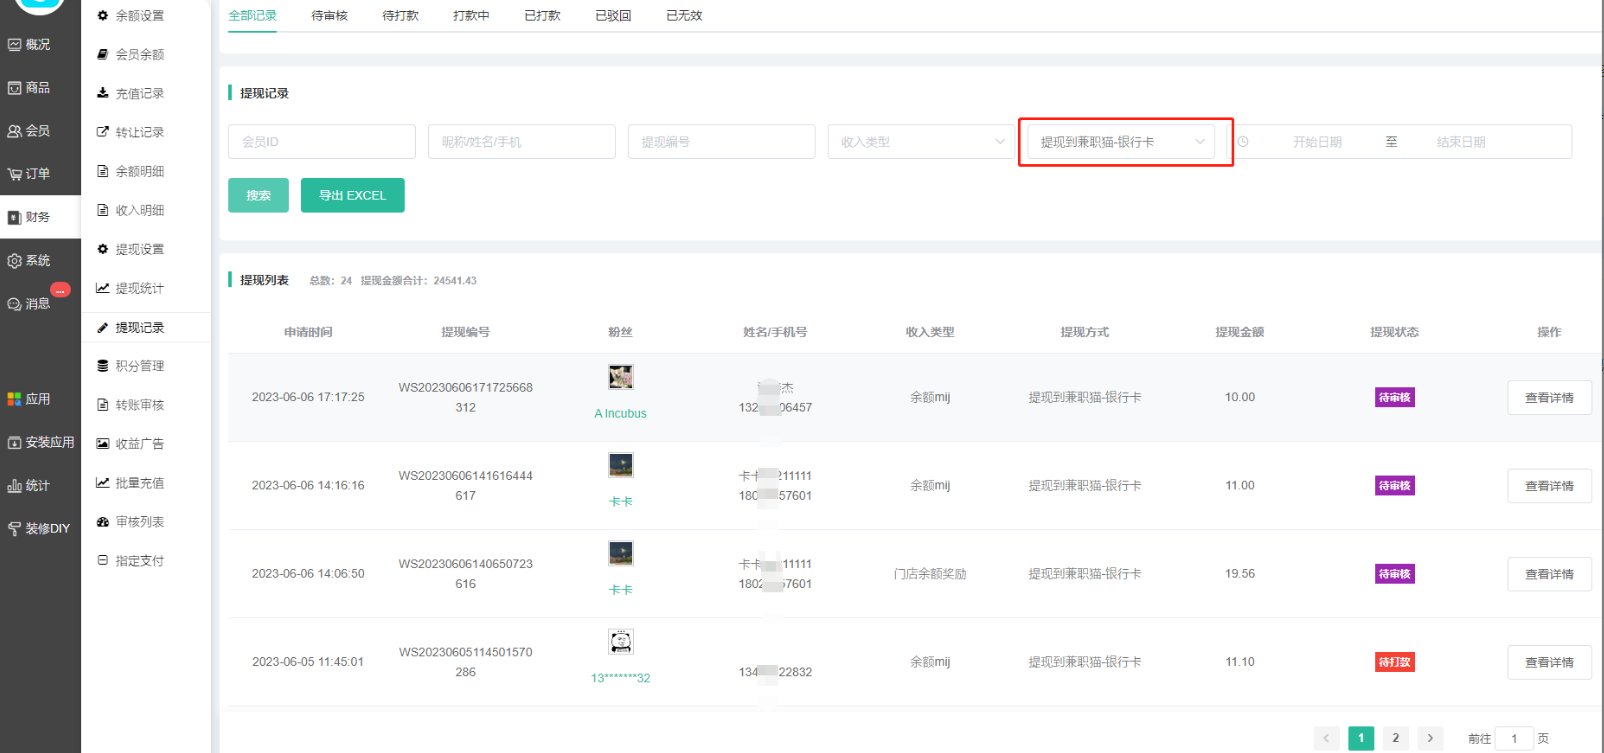The width and height of the screenshot is (1604, 753).
Task: Go to next page arrow in pagination
Action: [1430, 738]
